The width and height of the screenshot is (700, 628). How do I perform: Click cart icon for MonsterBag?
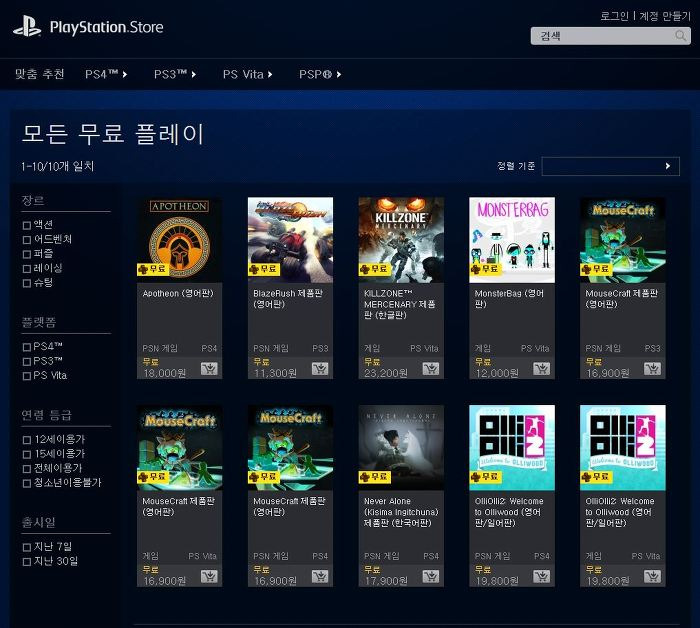click(x=541, y=369)
